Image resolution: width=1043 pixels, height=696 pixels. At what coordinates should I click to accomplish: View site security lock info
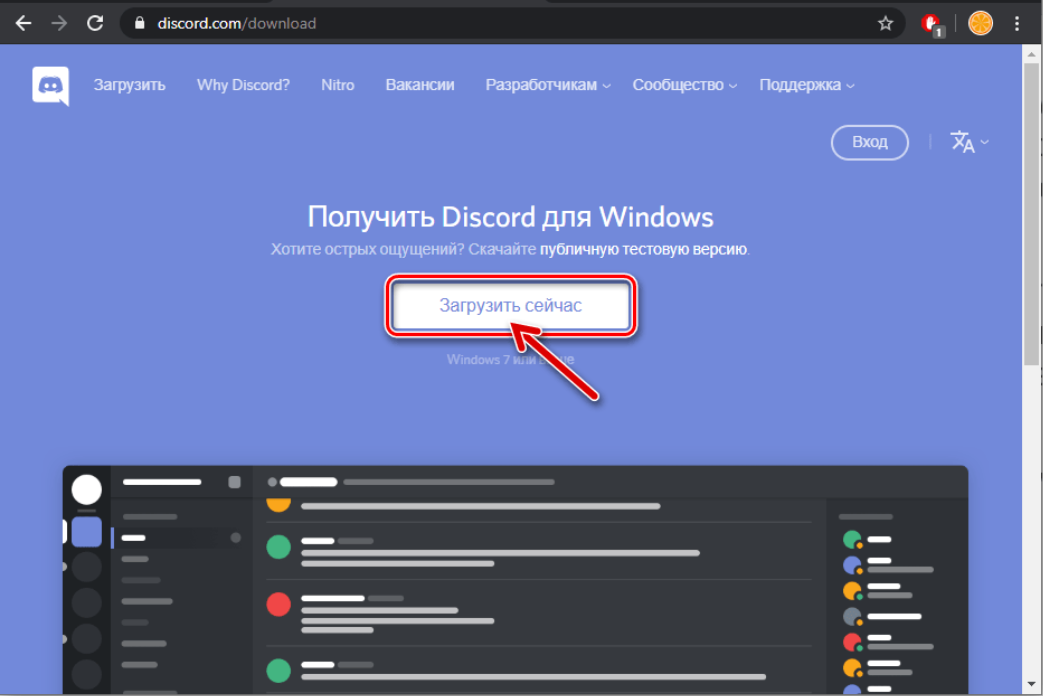coord(139,23)
